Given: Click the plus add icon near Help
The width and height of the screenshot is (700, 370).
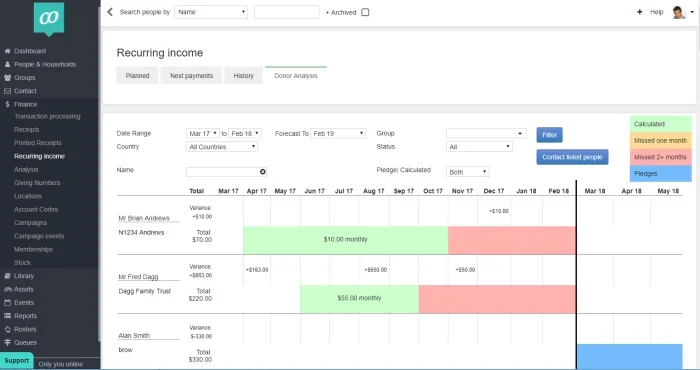Looking at the screenshot, I should [x=639, y=12].
